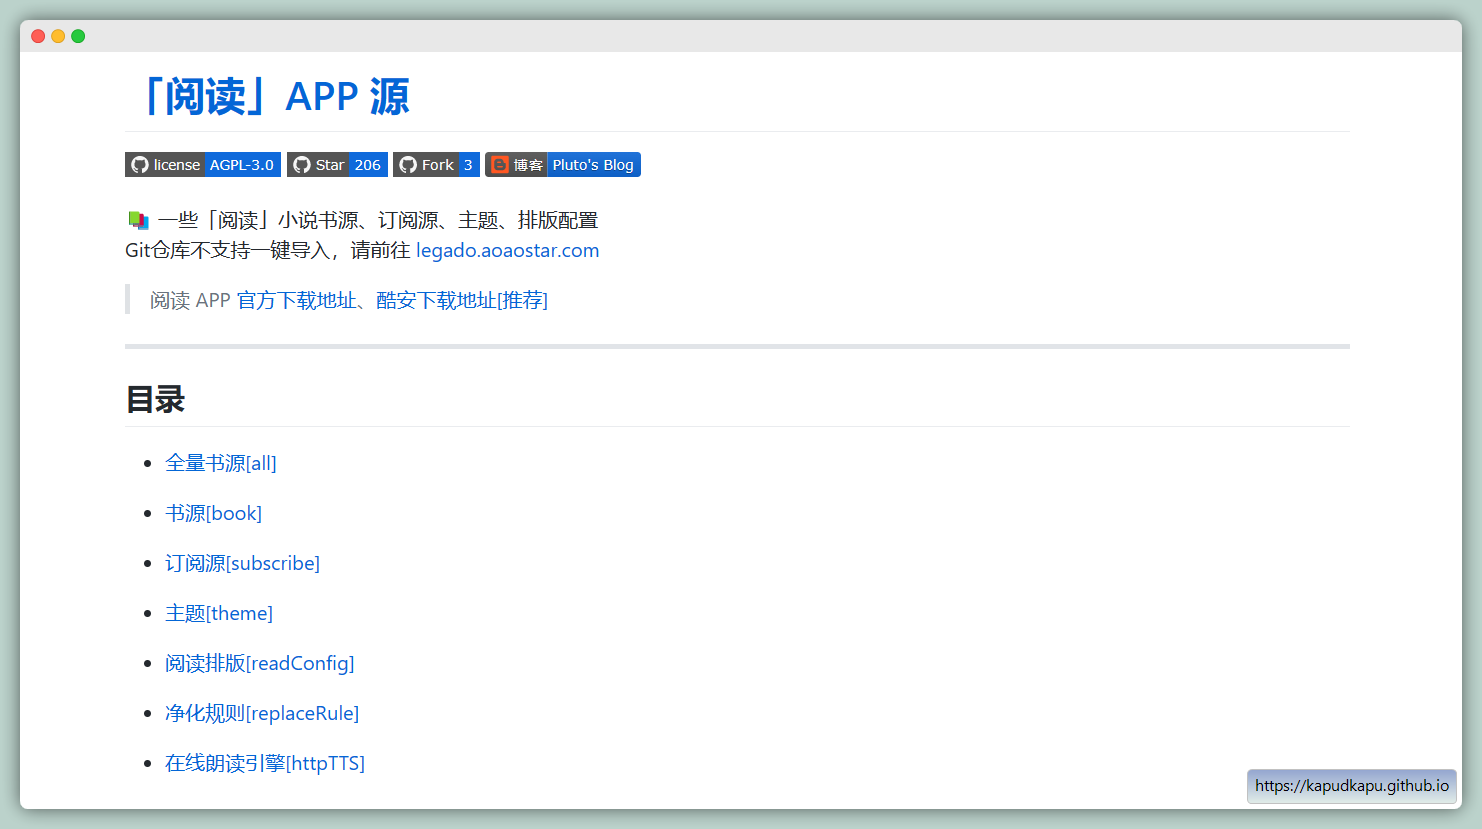
Task: Select the 阅读排版[readConfig] link
Action: point(259,663)
